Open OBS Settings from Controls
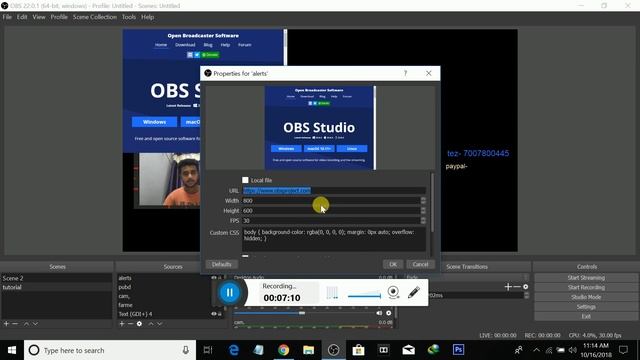The width and height of the screenshot is (640, 360). (x=586, y=307)
